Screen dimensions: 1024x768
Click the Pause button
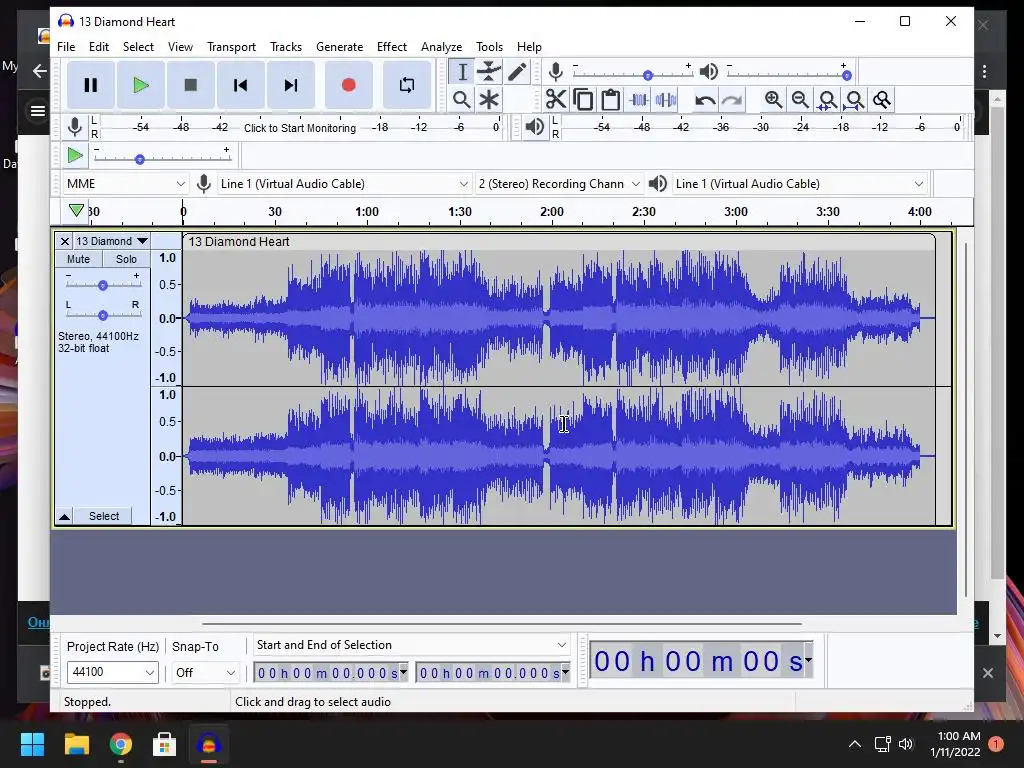pos(91,85)
